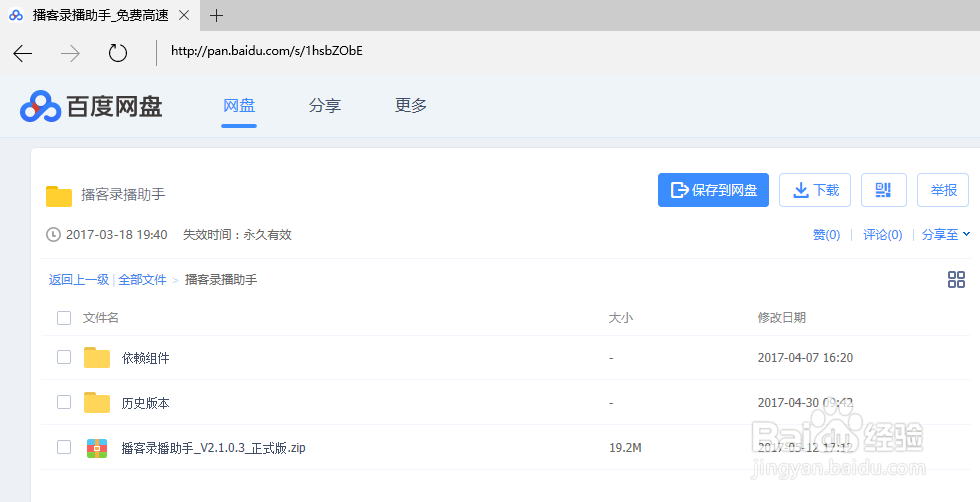Screen dimensions: 980x502
Task: Click the 保存到网盘 button
Action: pyautogui.click(x=713, y=190)
